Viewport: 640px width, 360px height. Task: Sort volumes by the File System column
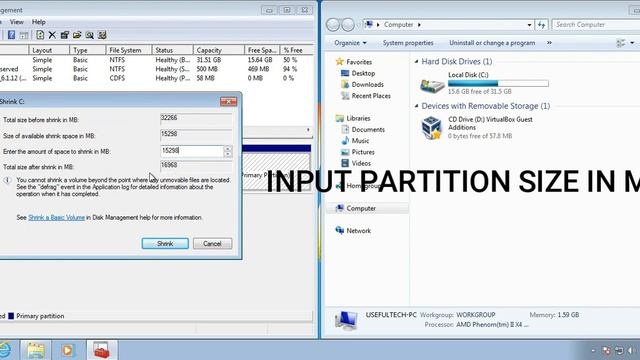[x=129, y=50]
